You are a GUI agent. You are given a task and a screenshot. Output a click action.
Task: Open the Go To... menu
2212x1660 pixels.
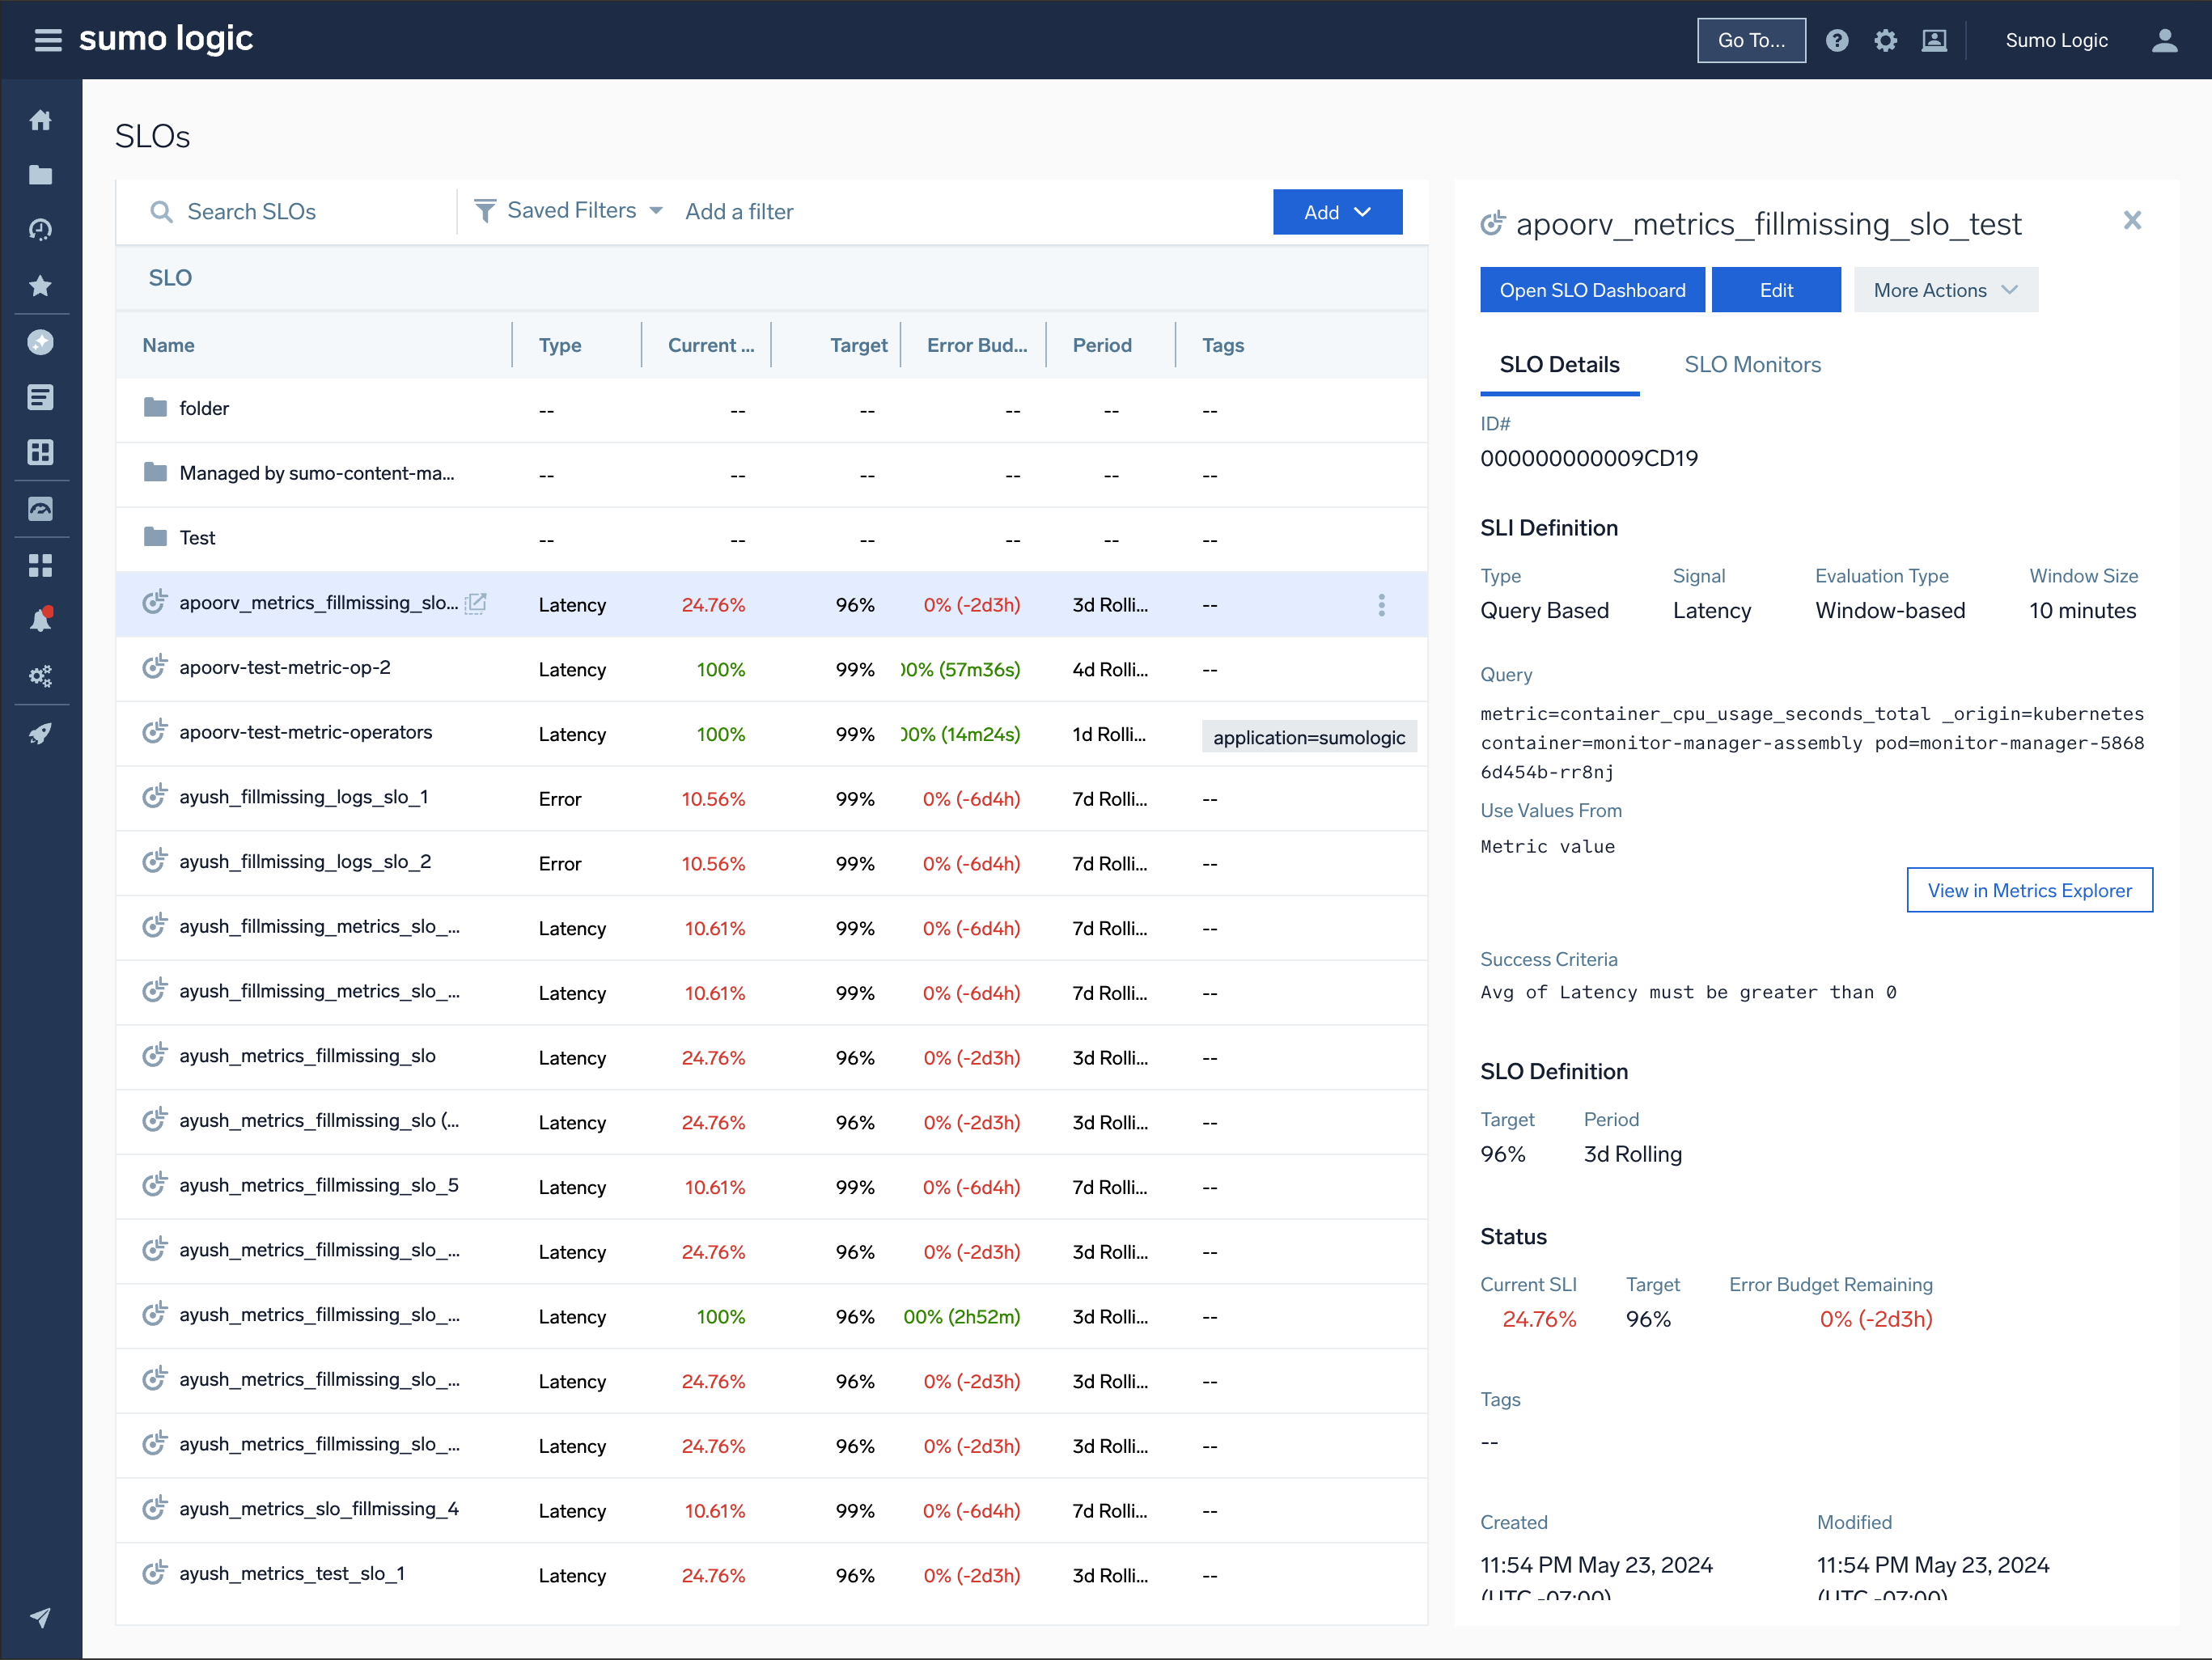pyautogui.click(x=1751, y=40)
